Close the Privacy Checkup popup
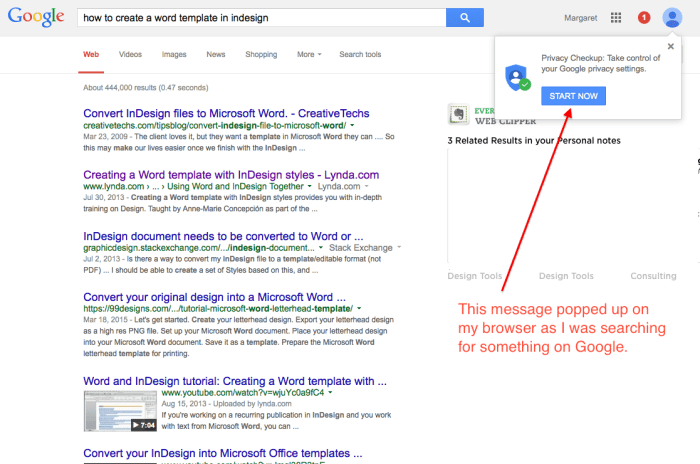This screenshot has height=464, width=700. 670,46
